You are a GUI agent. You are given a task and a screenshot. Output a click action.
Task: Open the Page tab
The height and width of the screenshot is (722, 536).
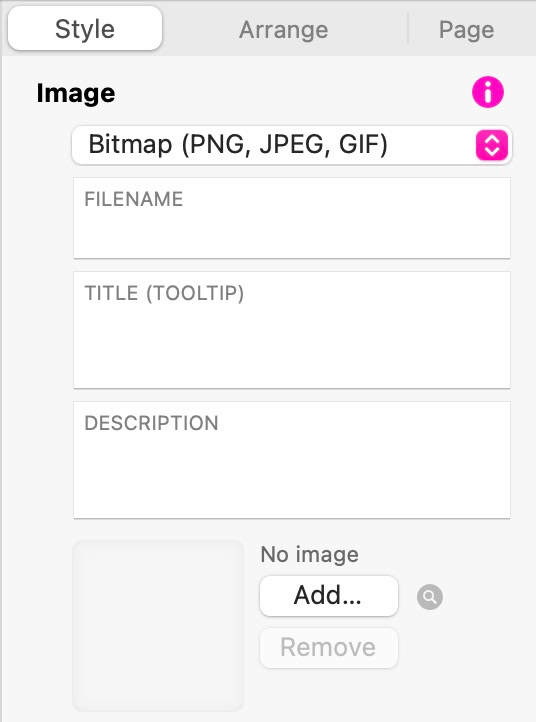pos(466,30)
